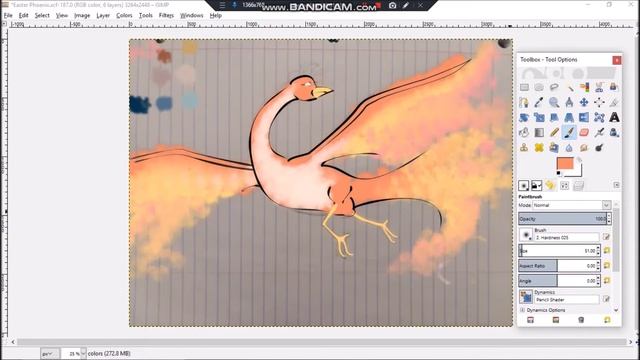Viewport: 640px width, 360px height.
Task: Open the dock tab configuration menu
Action: pos(616,185)
